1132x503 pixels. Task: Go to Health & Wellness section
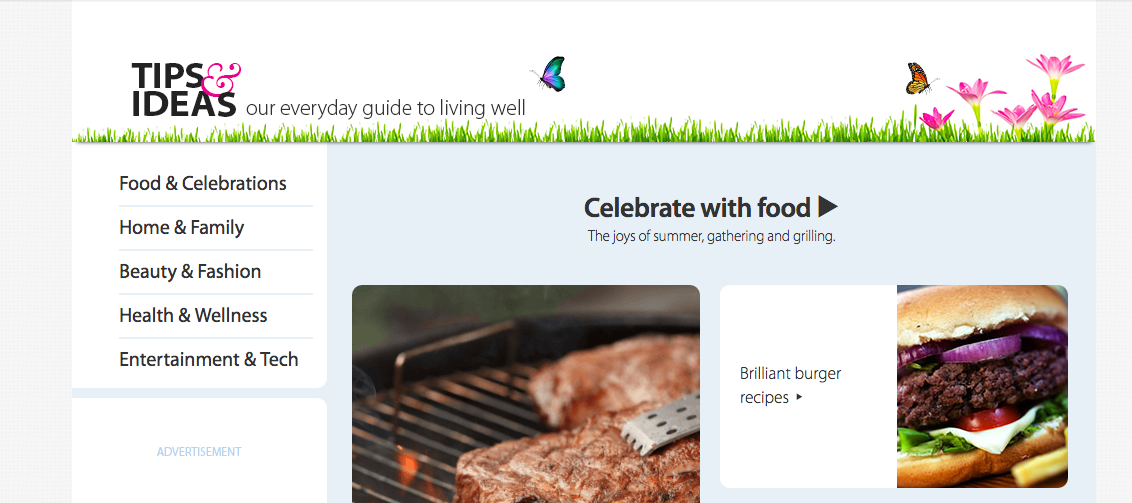coord(193,315)
